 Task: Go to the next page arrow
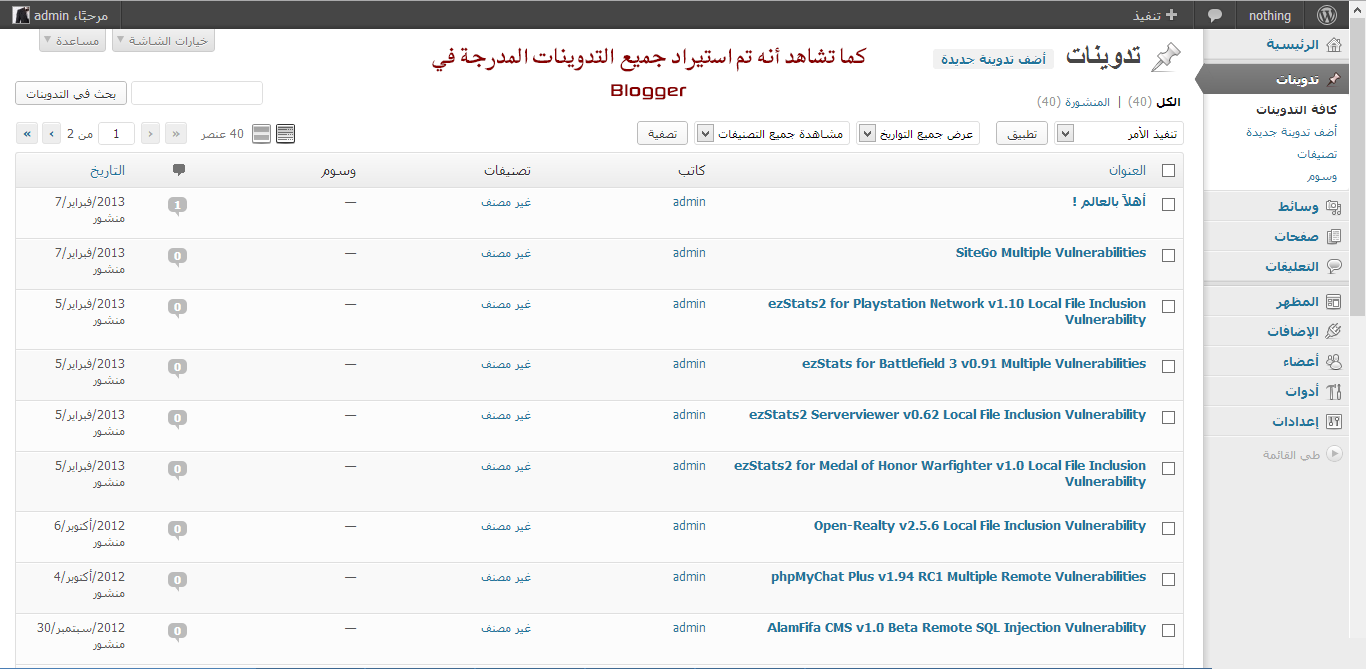point(51,134)
